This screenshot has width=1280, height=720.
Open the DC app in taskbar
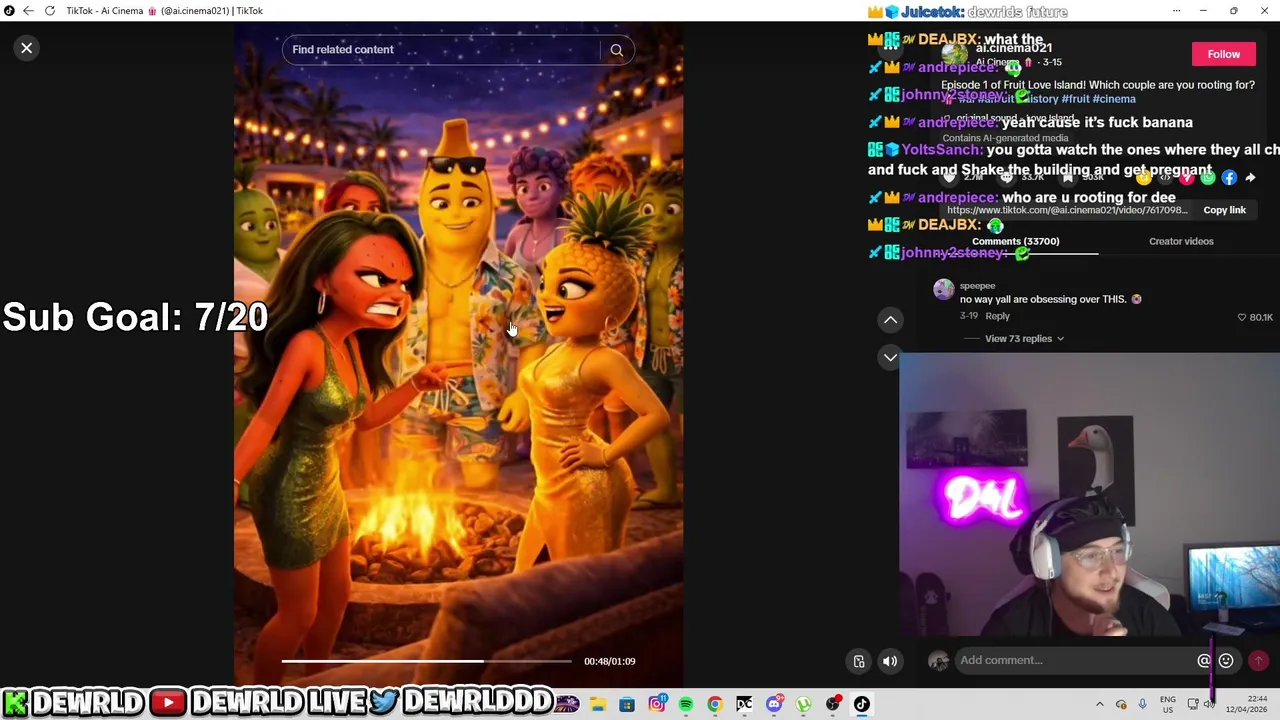point(744,704)
